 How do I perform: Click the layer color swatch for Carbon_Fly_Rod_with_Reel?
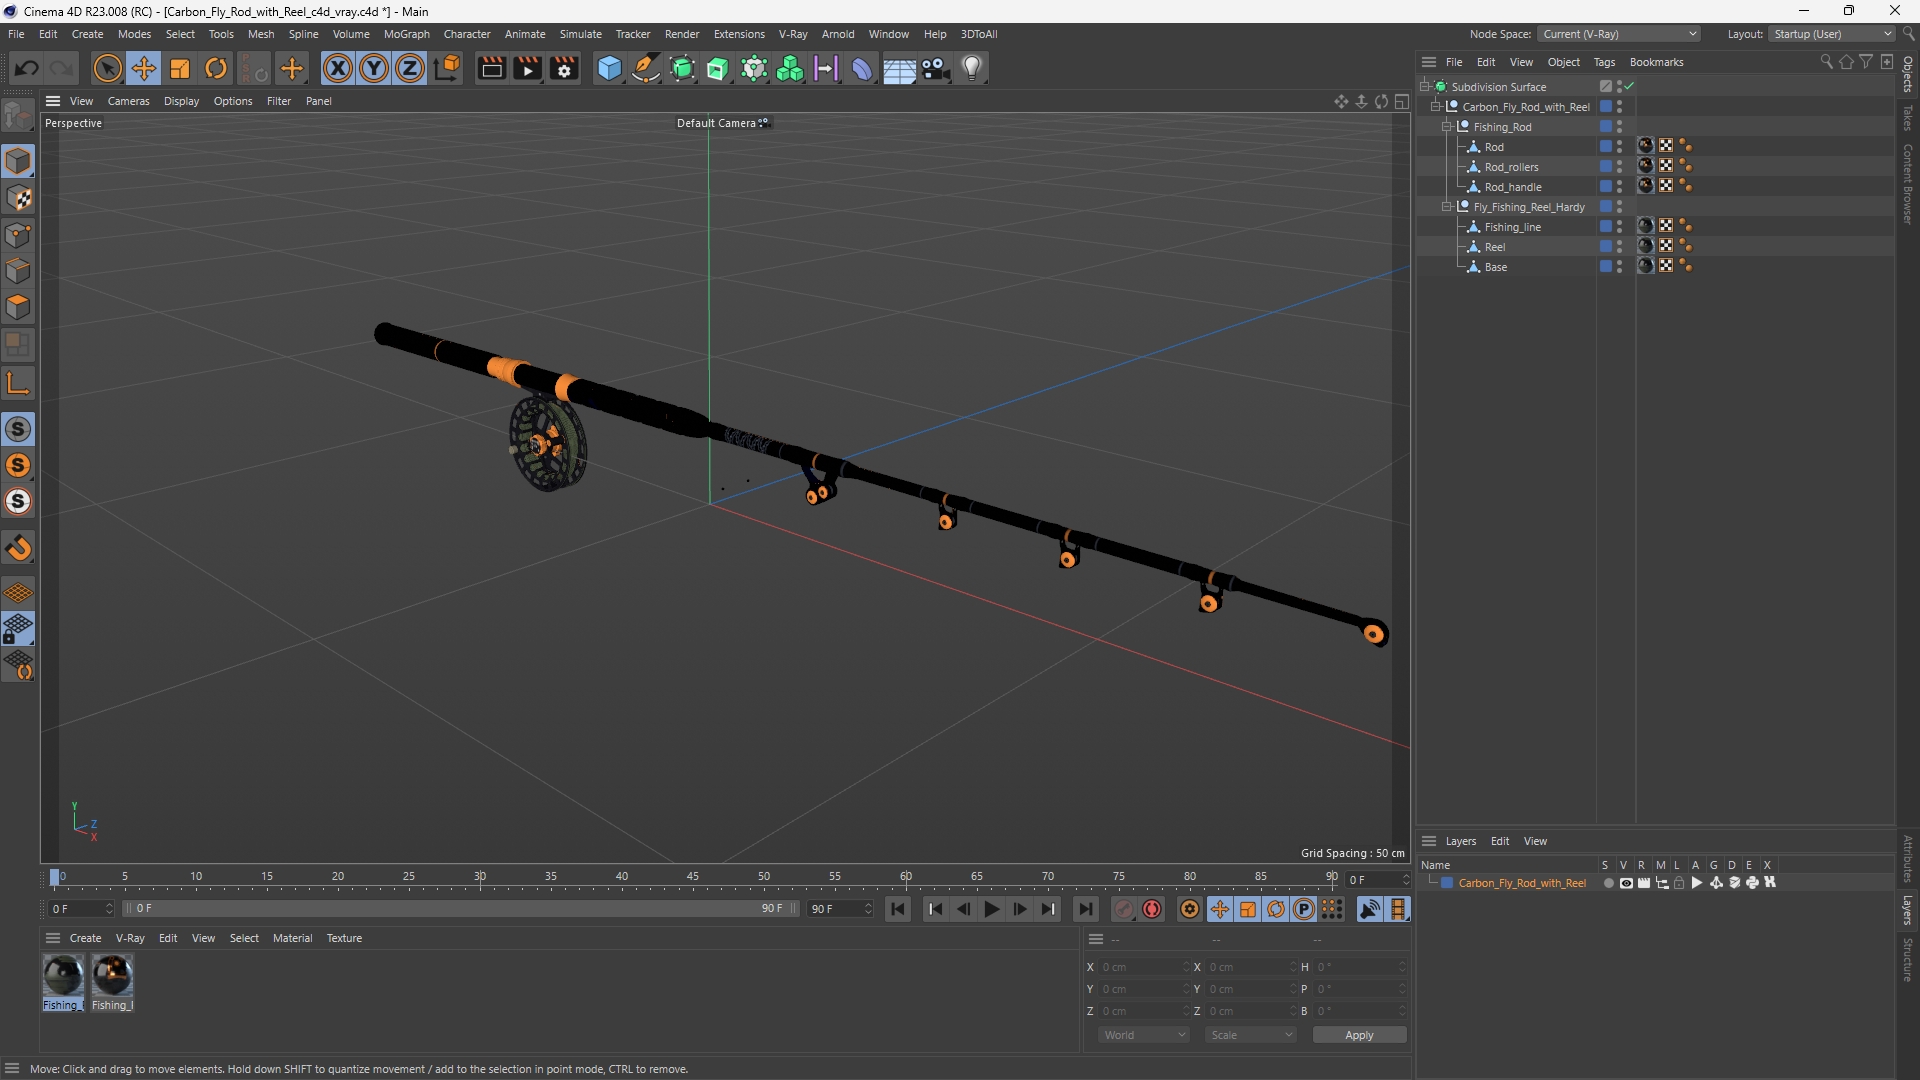(1447, 883)
